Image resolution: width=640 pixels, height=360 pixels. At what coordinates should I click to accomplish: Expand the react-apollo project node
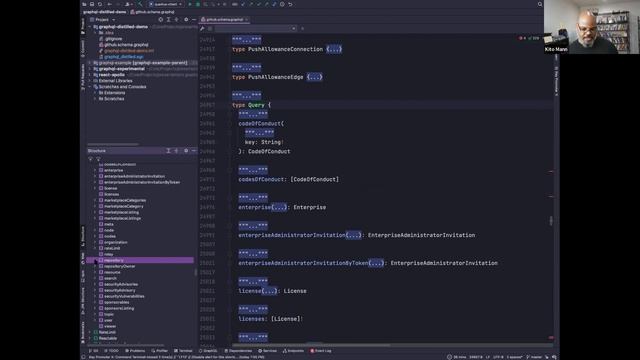pyautogui.click(x=90, y=75)
